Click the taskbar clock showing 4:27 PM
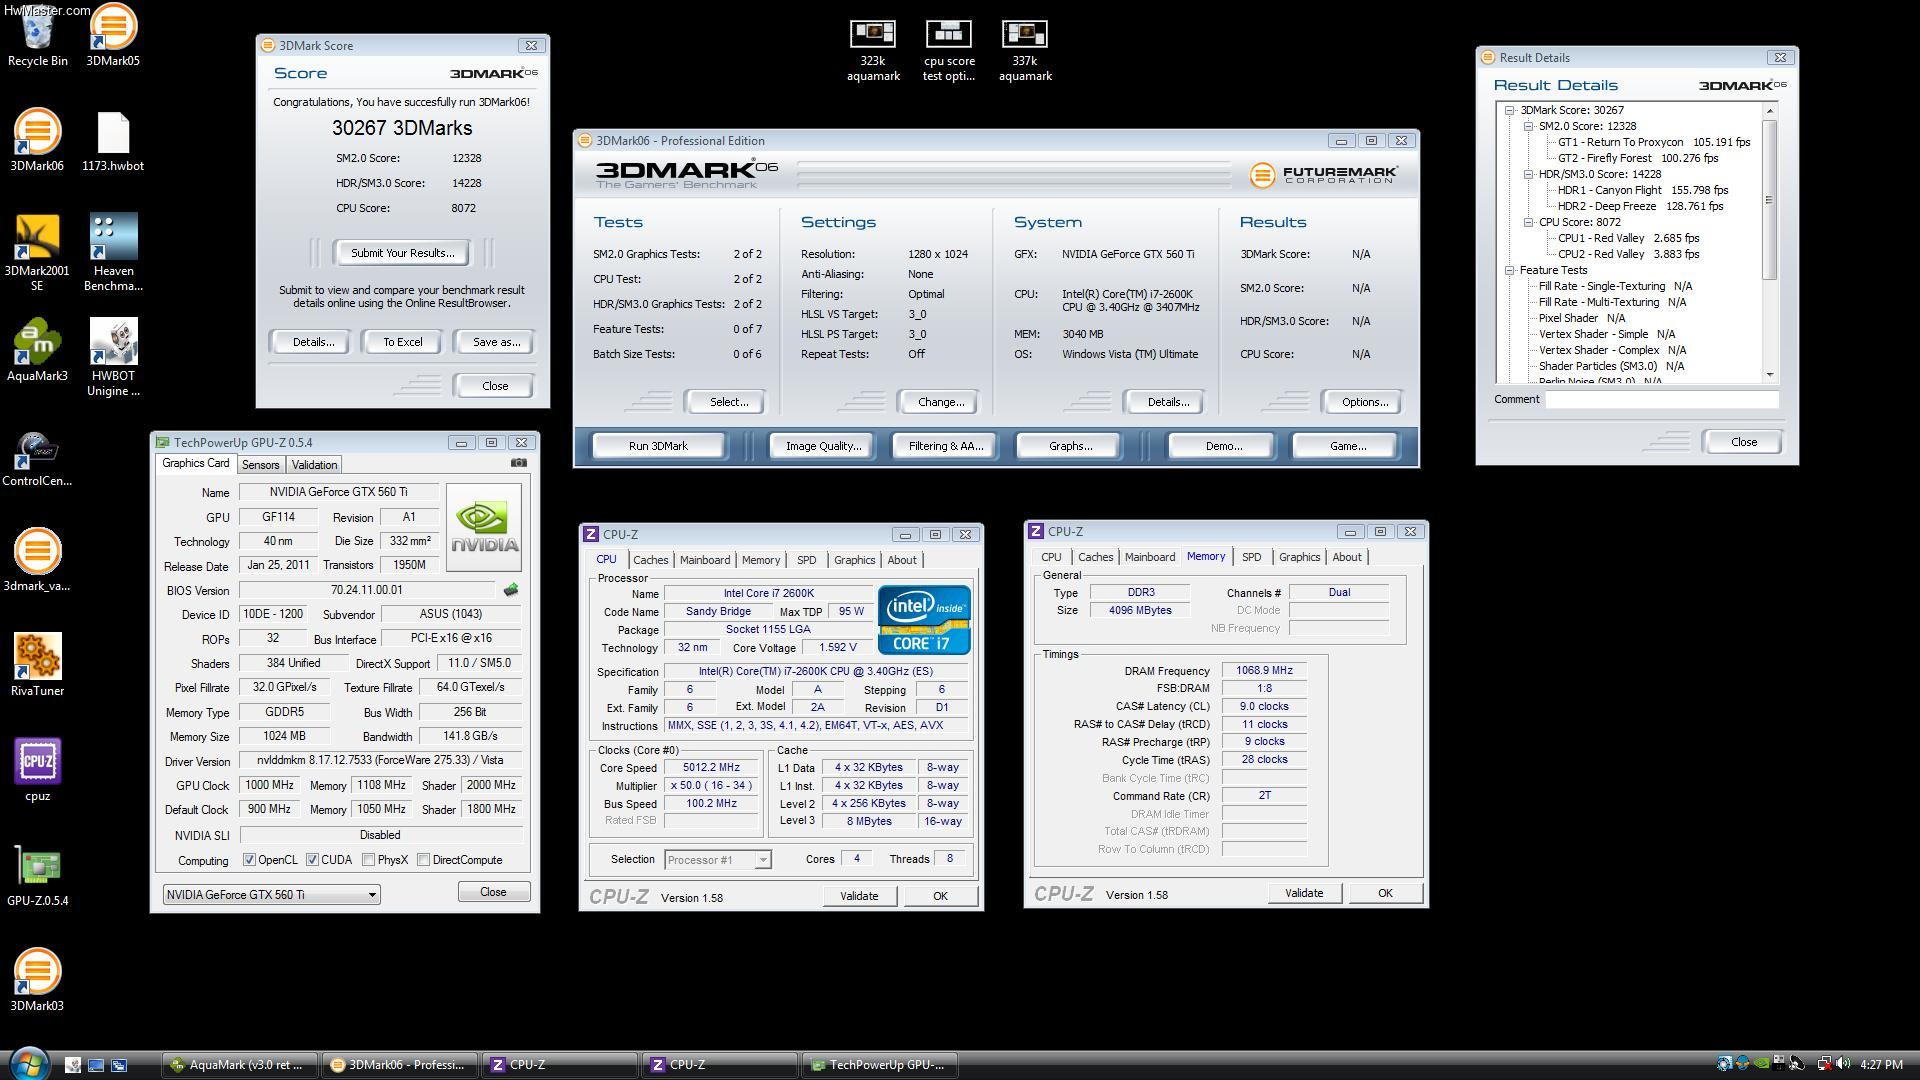Screen dimensions: 1920x1080 tap(1880, 1065)
